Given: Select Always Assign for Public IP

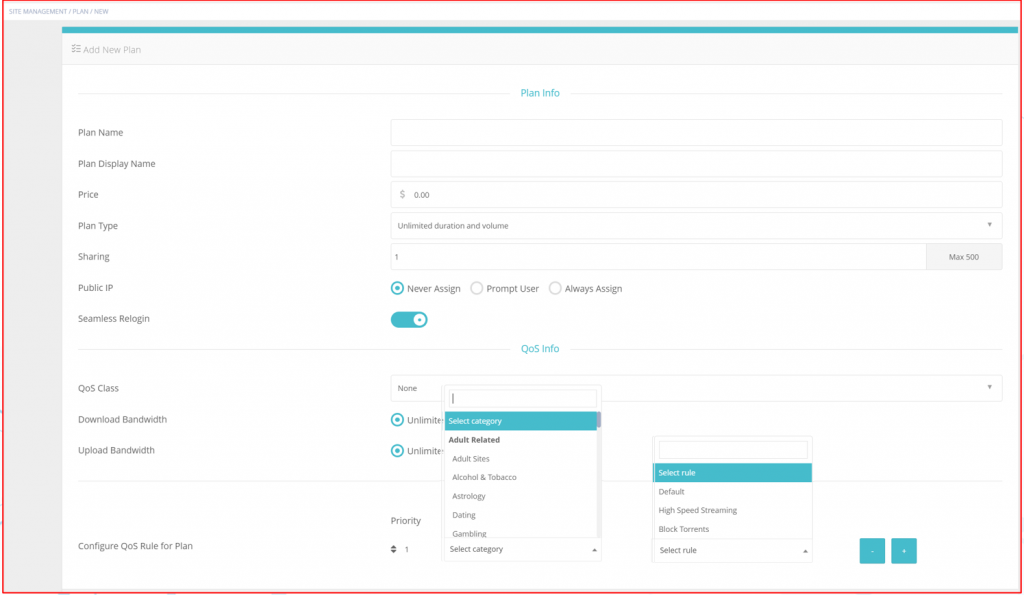Looking at the screenshot, I should pos(555,288).
